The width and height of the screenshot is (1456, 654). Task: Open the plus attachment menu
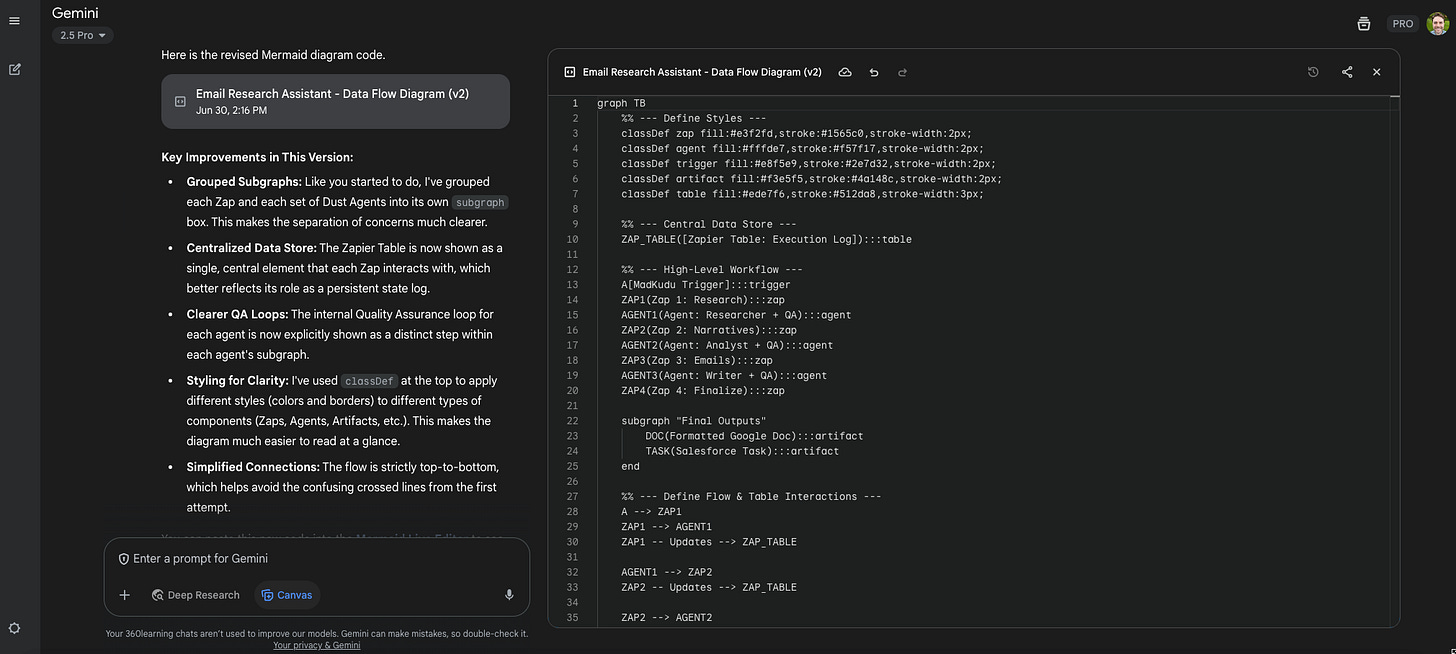[125, 595]
